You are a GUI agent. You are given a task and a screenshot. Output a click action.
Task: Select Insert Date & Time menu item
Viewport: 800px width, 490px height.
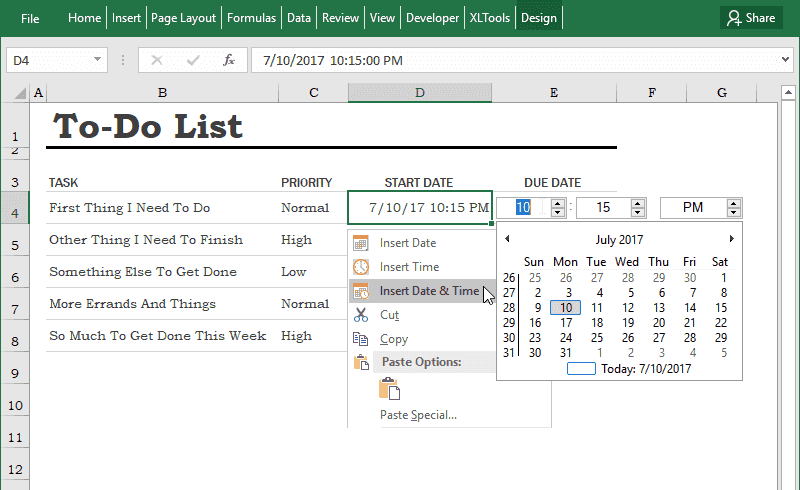(x=422, y=291)
